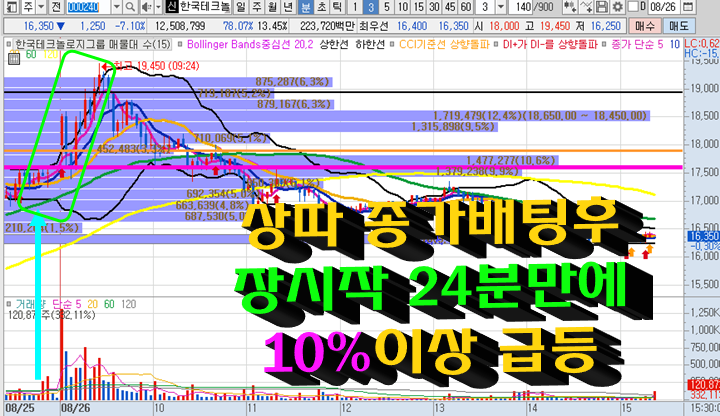
Task: Click the square marker before DI+가 DI-를
Action: point(496,45)
